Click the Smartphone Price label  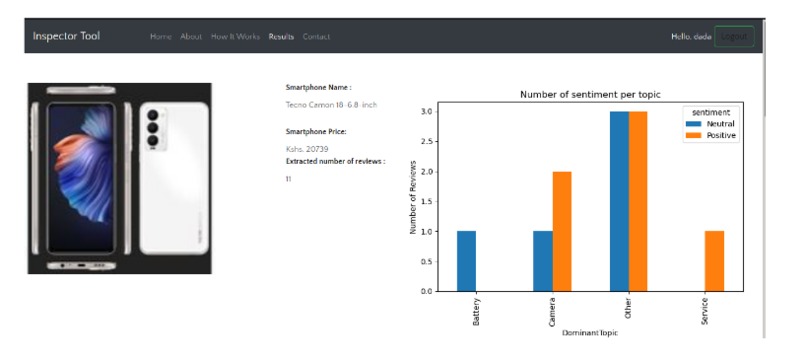[x=316, y=132]
